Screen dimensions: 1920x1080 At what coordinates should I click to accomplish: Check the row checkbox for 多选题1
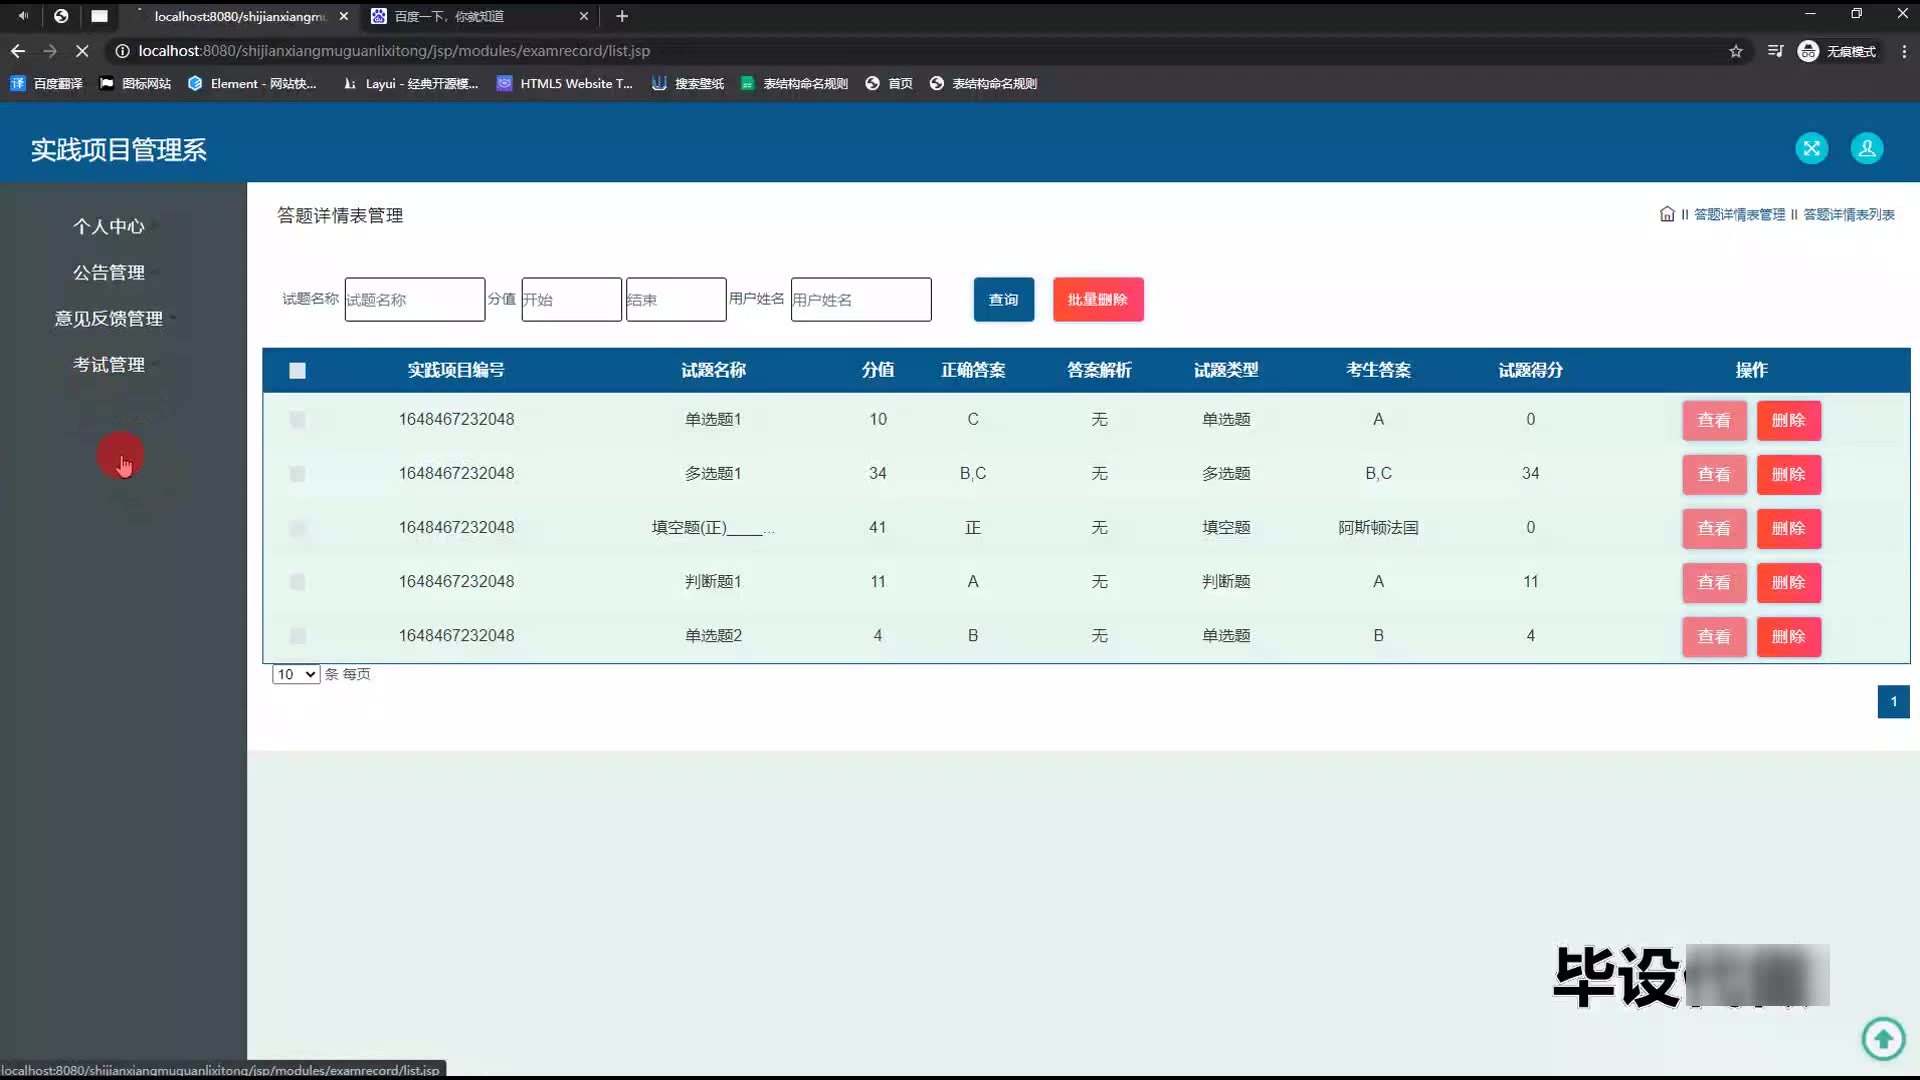(297, 474)
